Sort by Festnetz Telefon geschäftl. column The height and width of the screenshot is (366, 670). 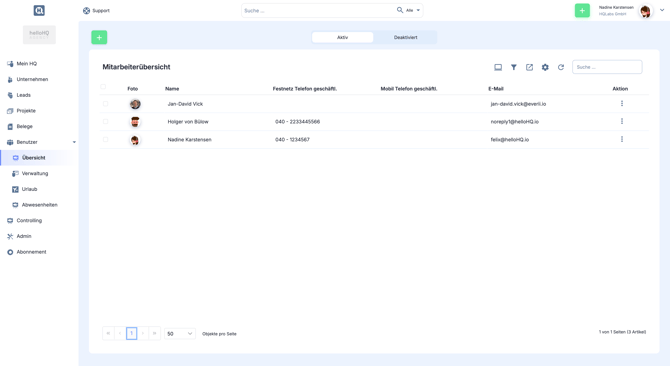[305, 89]
